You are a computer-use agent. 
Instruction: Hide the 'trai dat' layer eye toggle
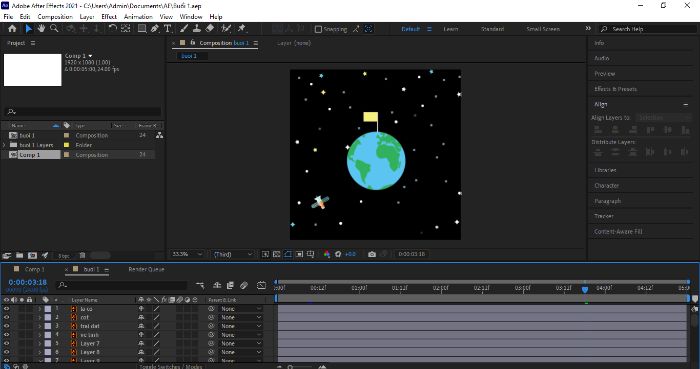6,326
